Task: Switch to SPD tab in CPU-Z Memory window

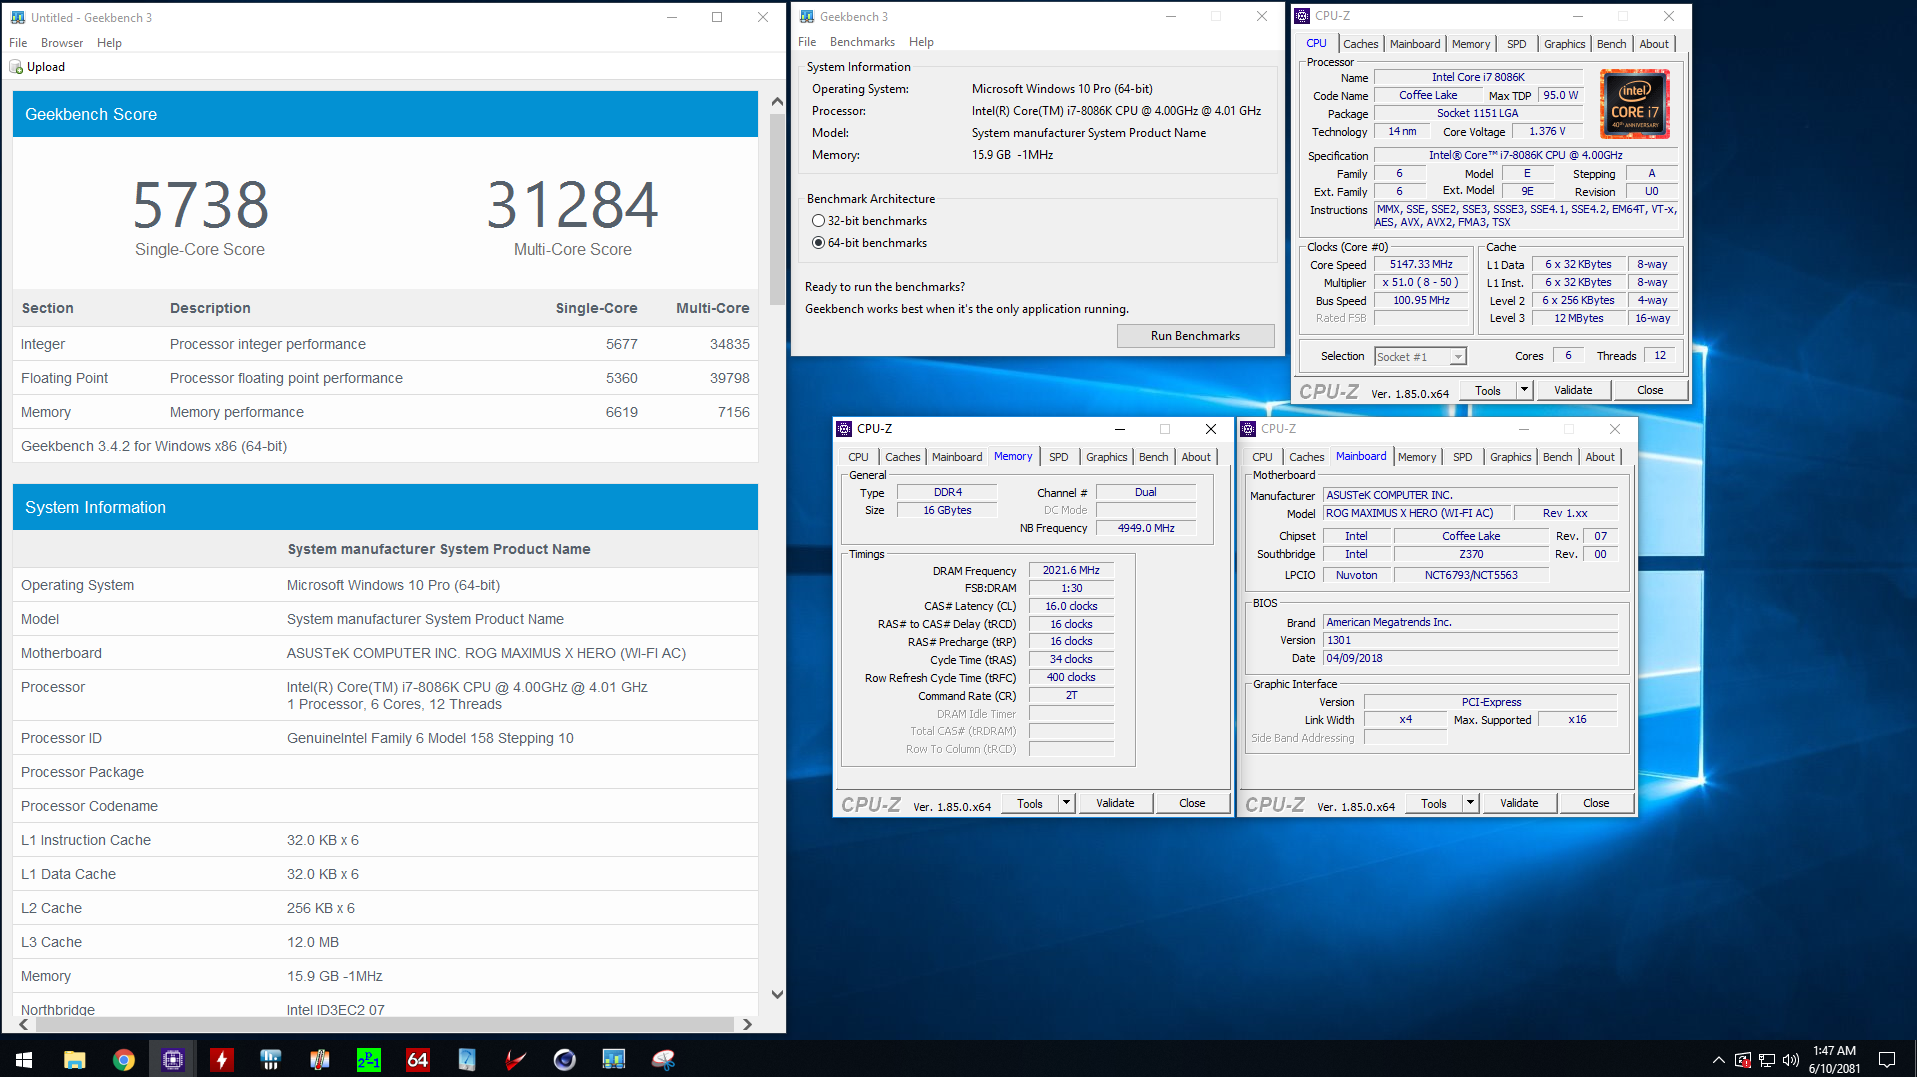Action: click(1058, 457)
